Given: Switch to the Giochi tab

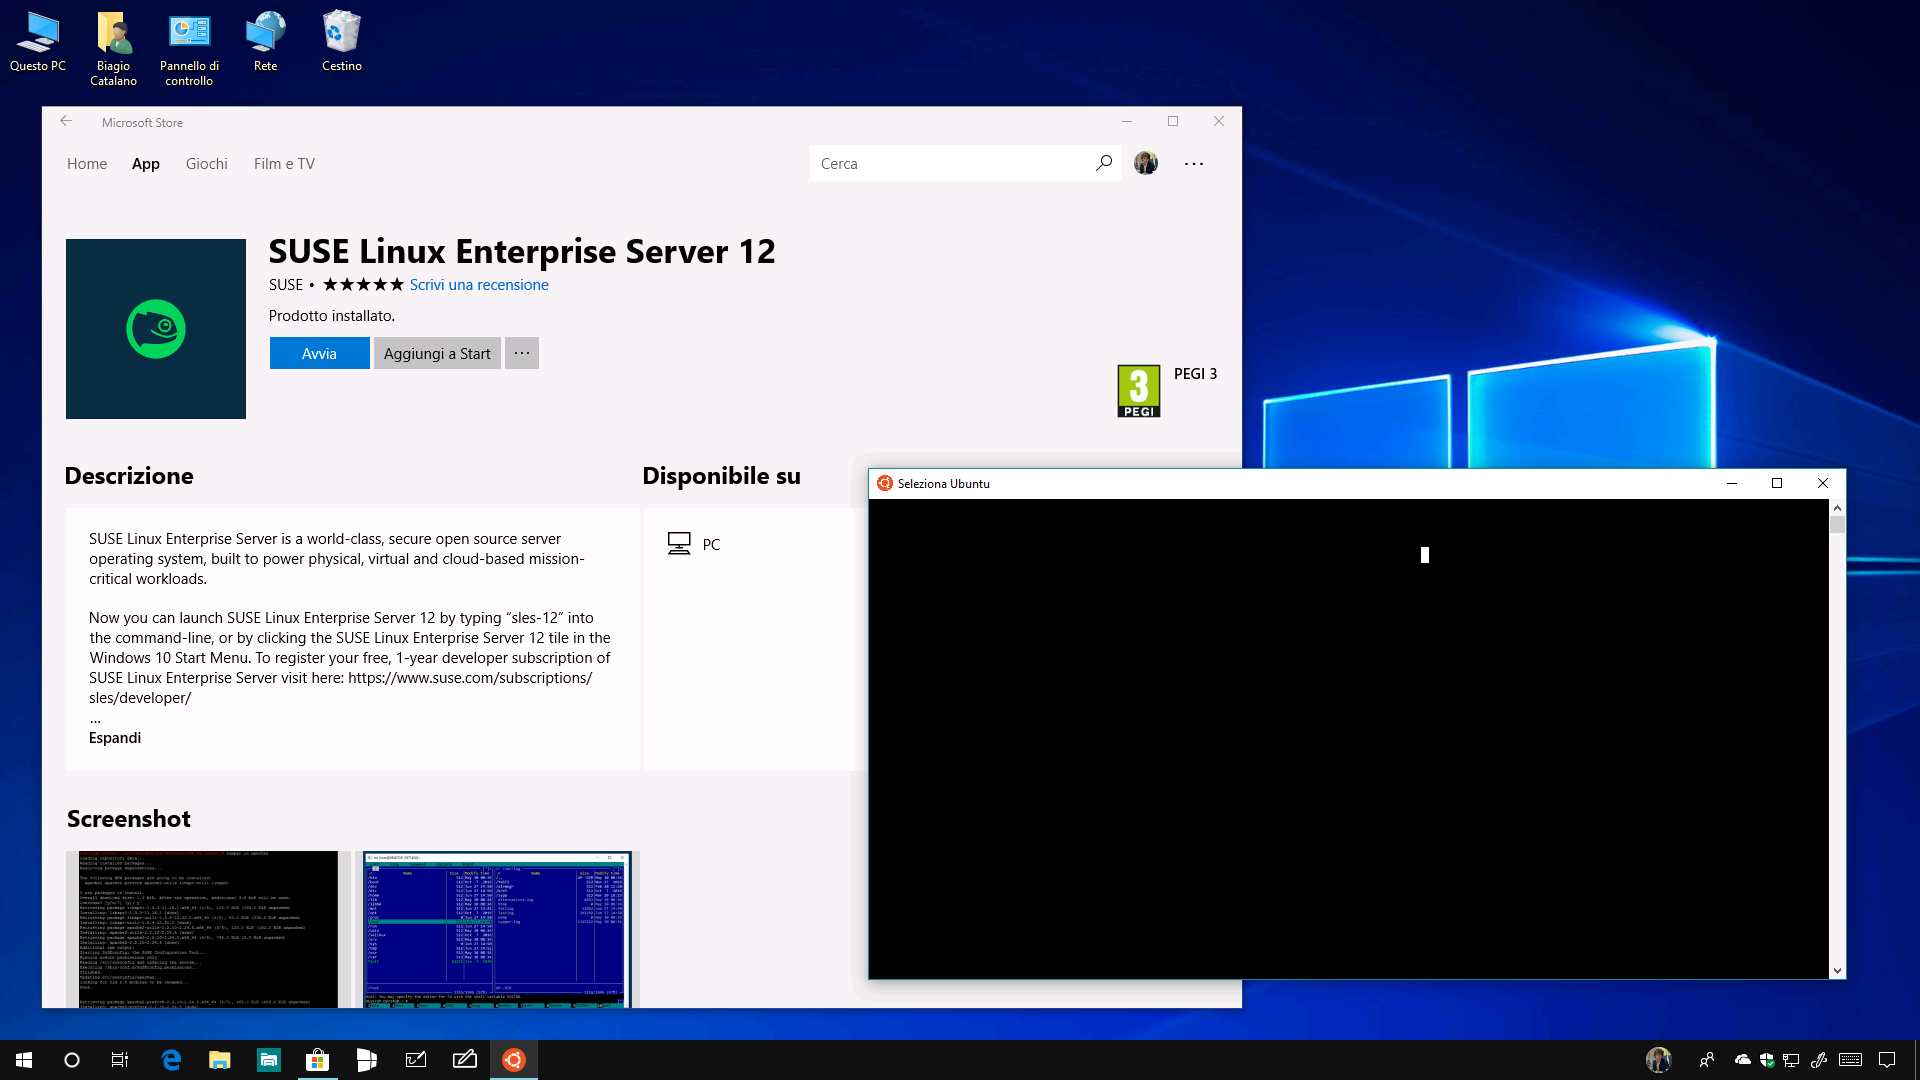Looking at the screenshot, I should [207, 164].
